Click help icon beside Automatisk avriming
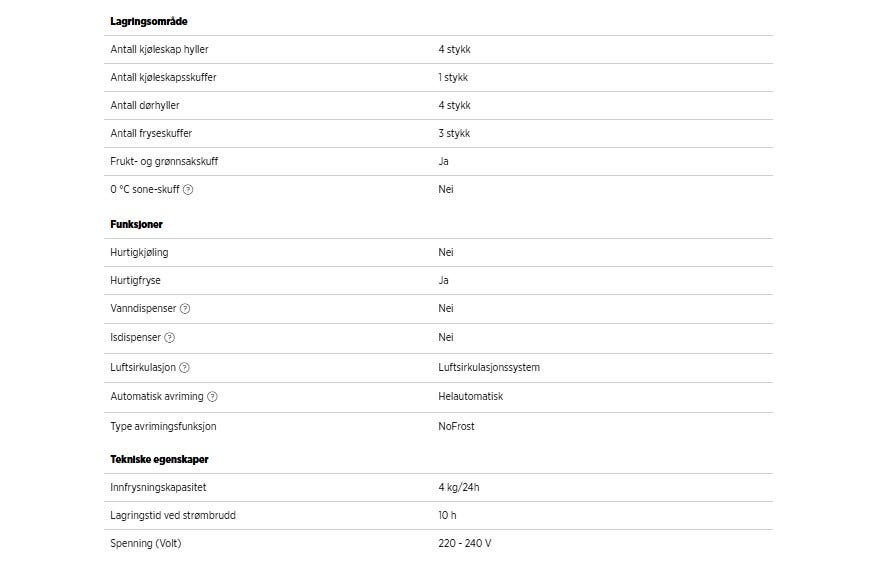 click(212, 397)
